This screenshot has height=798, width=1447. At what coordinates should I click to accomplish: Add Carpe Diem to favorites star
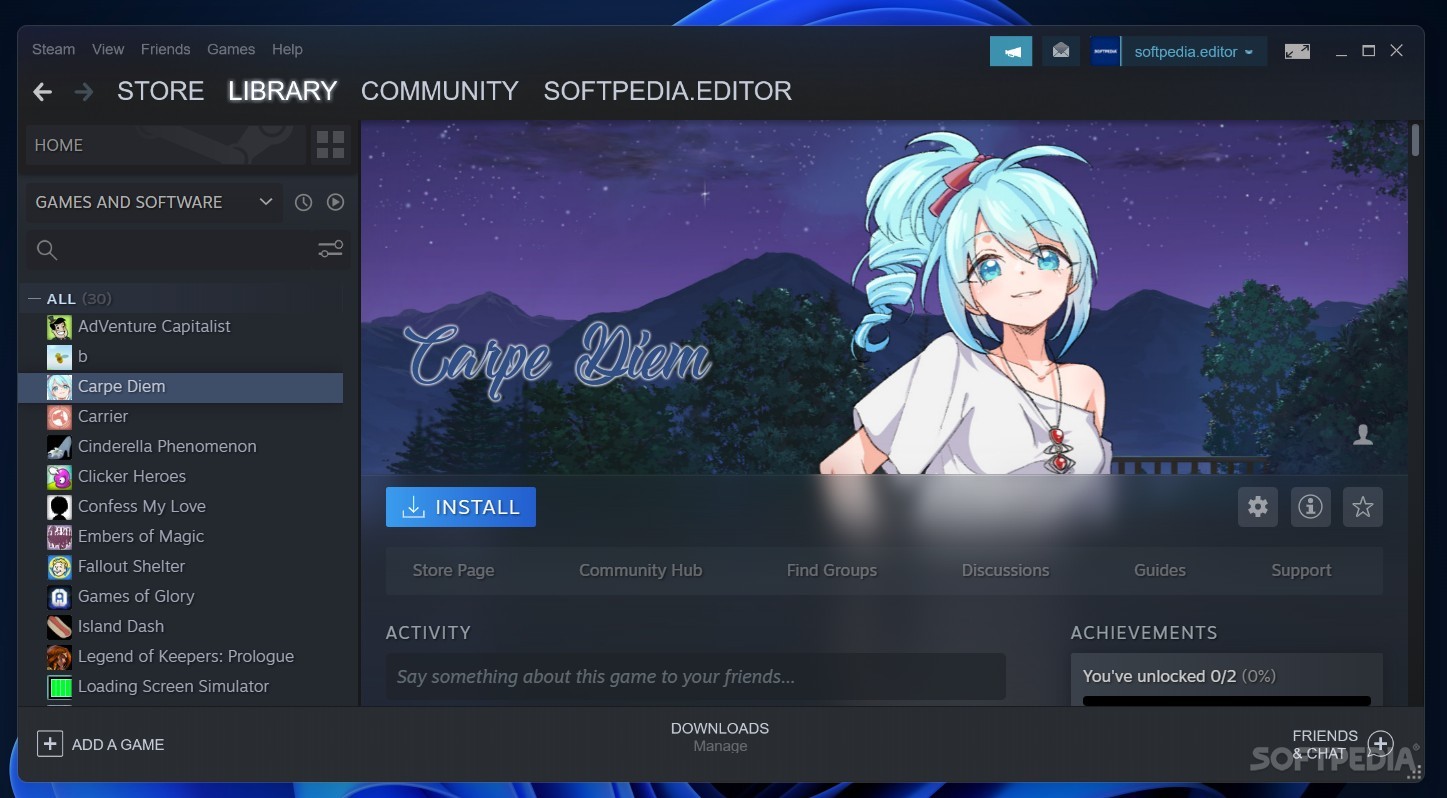pos(1362,507)
